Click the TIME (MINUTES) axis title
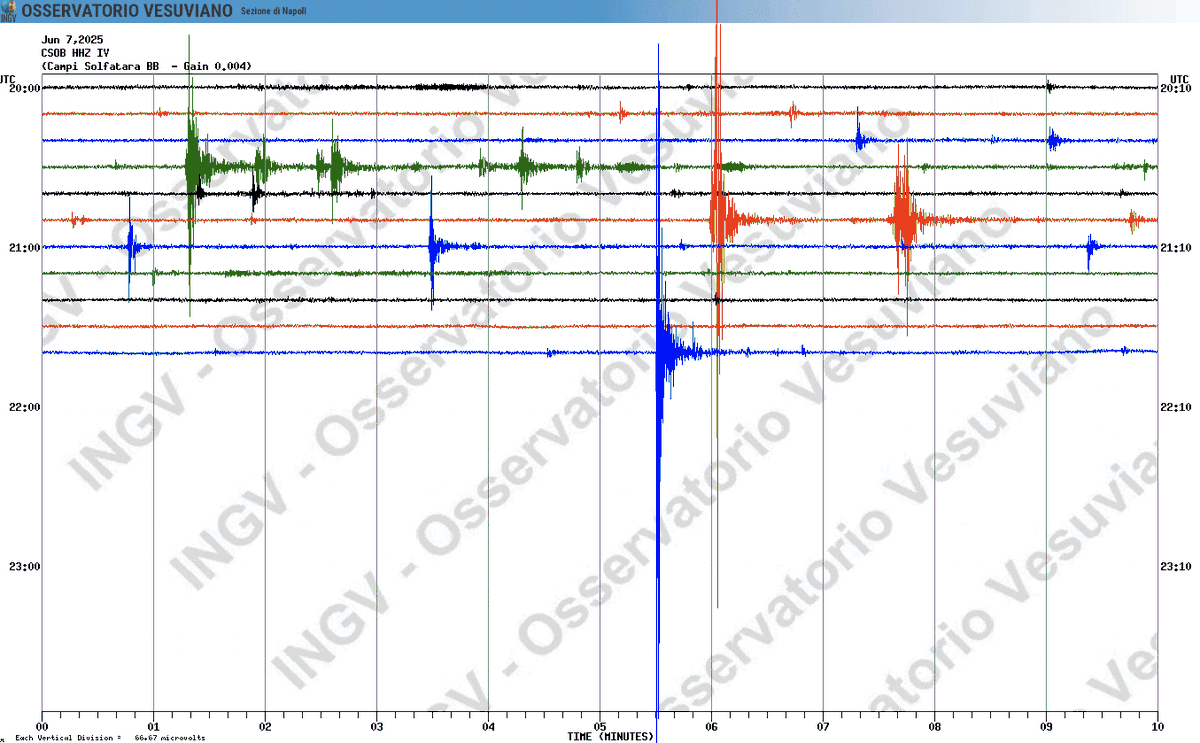Image resolution: width=1200 pixels, height=743 pixels. tap(610, 737)
